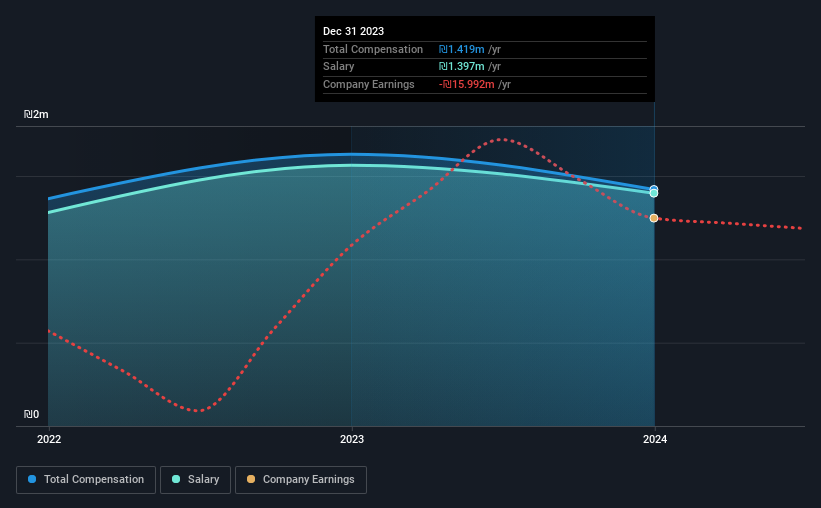Image resolution: width=821 pixels, height=508 pixels.
Task: Click the Salary tooltip row label
Action: tap(338, 67)
